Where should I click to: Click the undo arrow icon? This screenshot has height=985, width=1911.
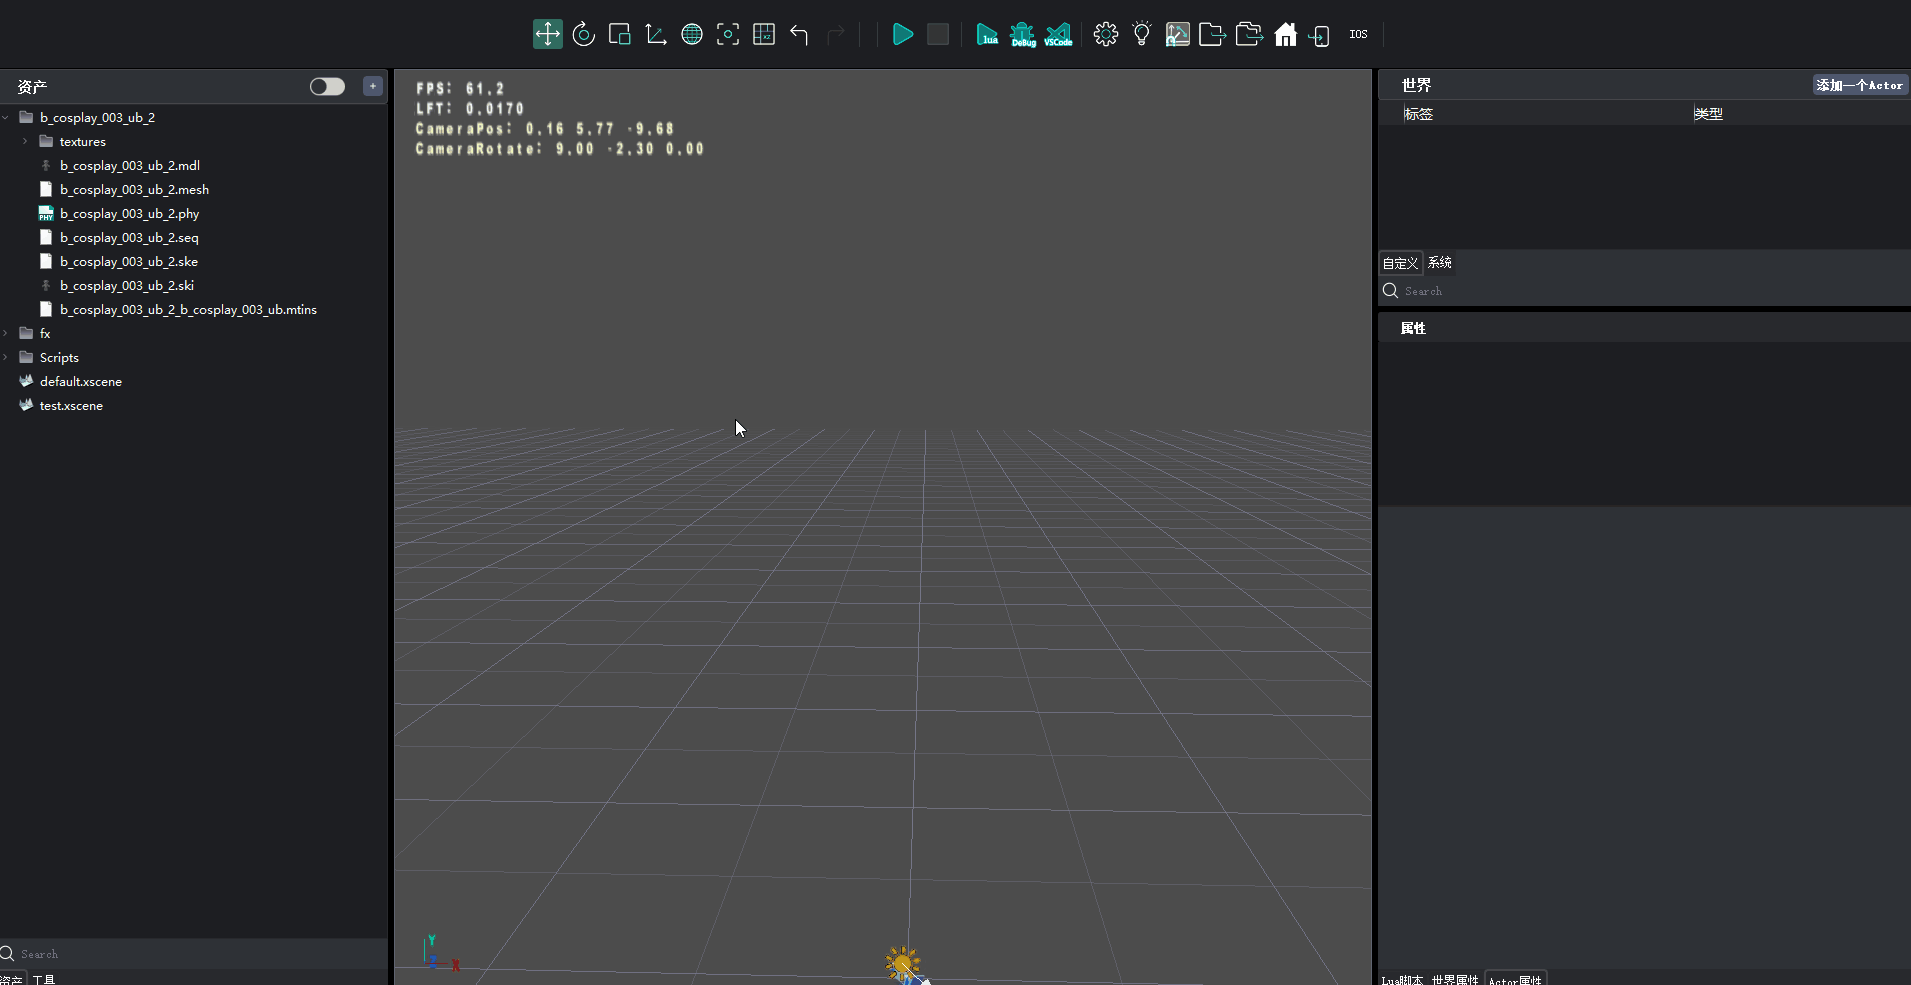tap(799, 34)
